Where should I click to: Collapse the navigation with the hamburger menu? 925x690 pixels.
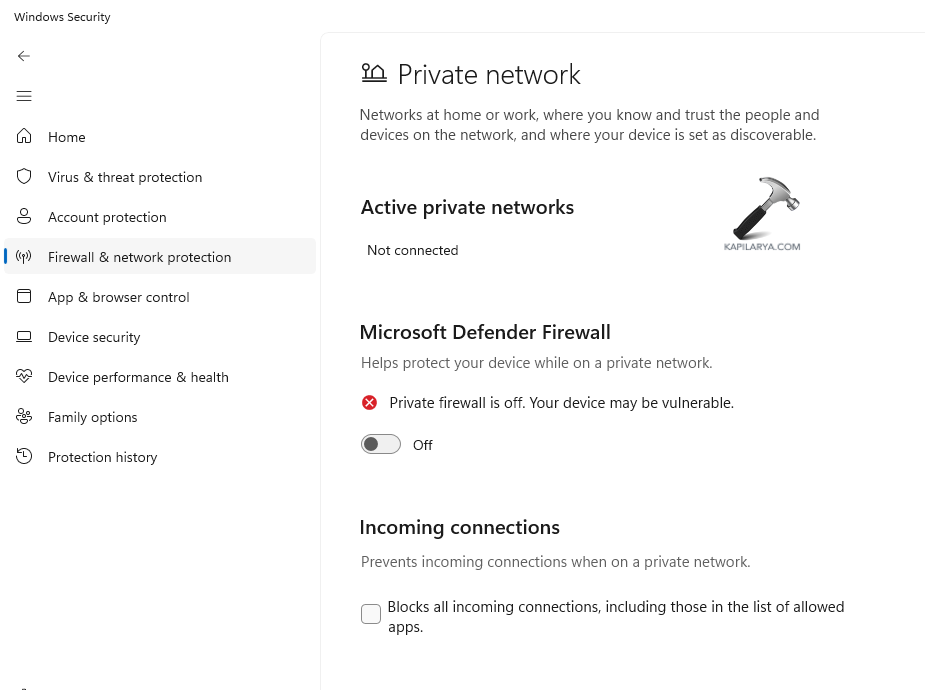(23, 96)
